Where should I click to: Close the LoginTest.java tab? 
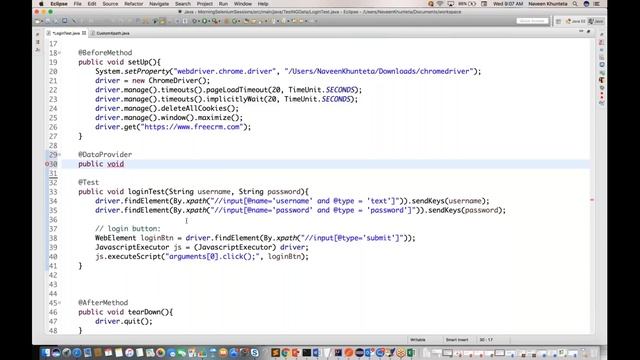point(84,33)
